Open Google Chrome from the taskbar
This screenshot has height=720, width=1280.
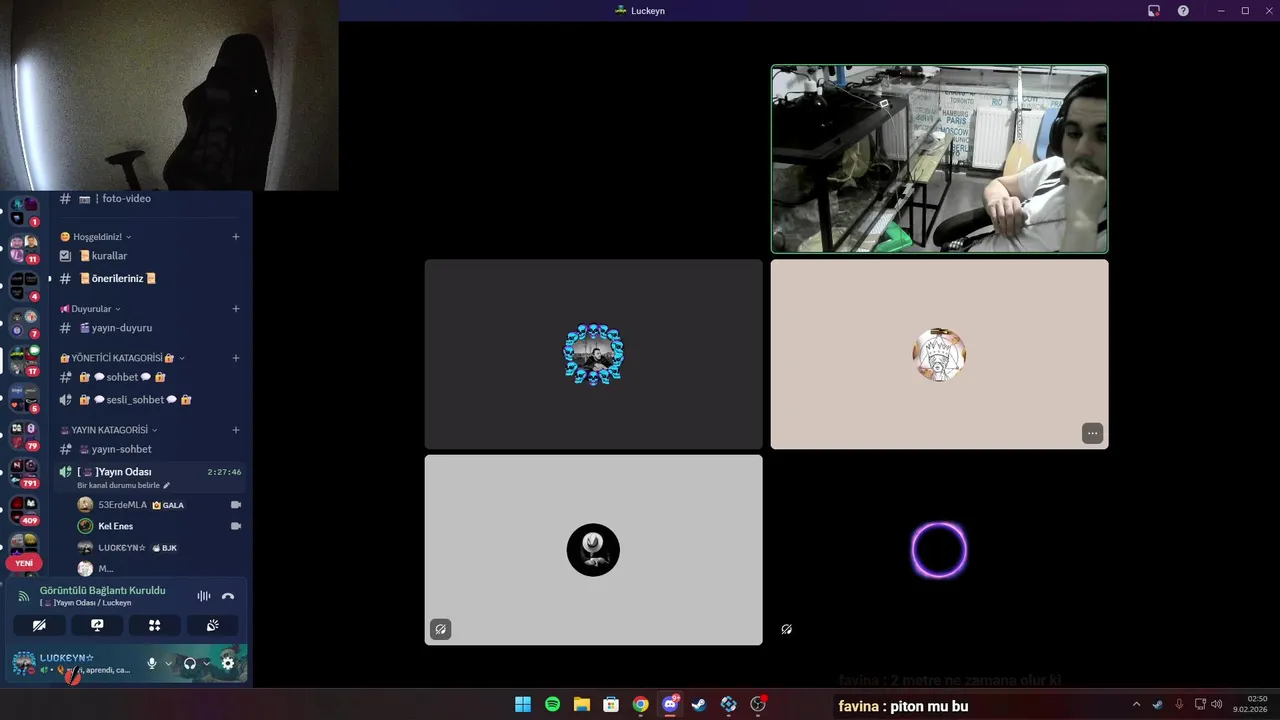pyautogui.click(x=640, y=705)
